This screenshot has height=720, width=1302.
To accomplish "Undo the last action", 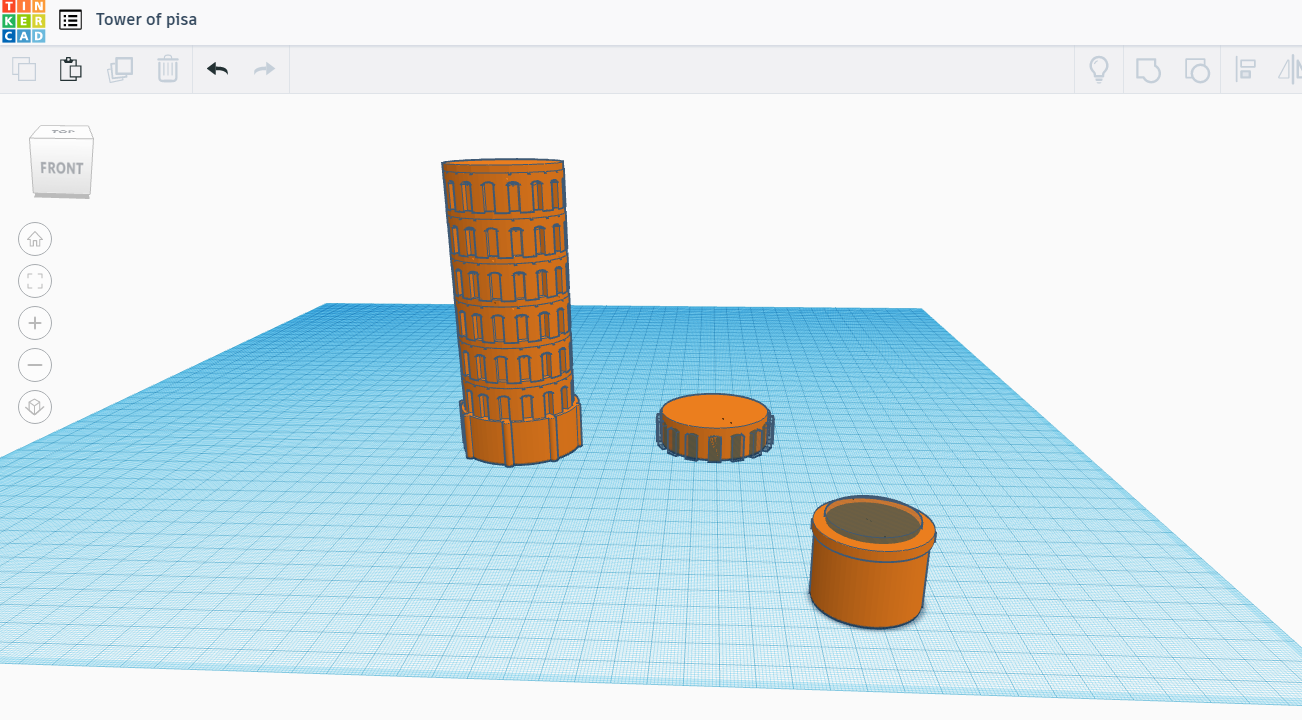I will coord(217,69).
